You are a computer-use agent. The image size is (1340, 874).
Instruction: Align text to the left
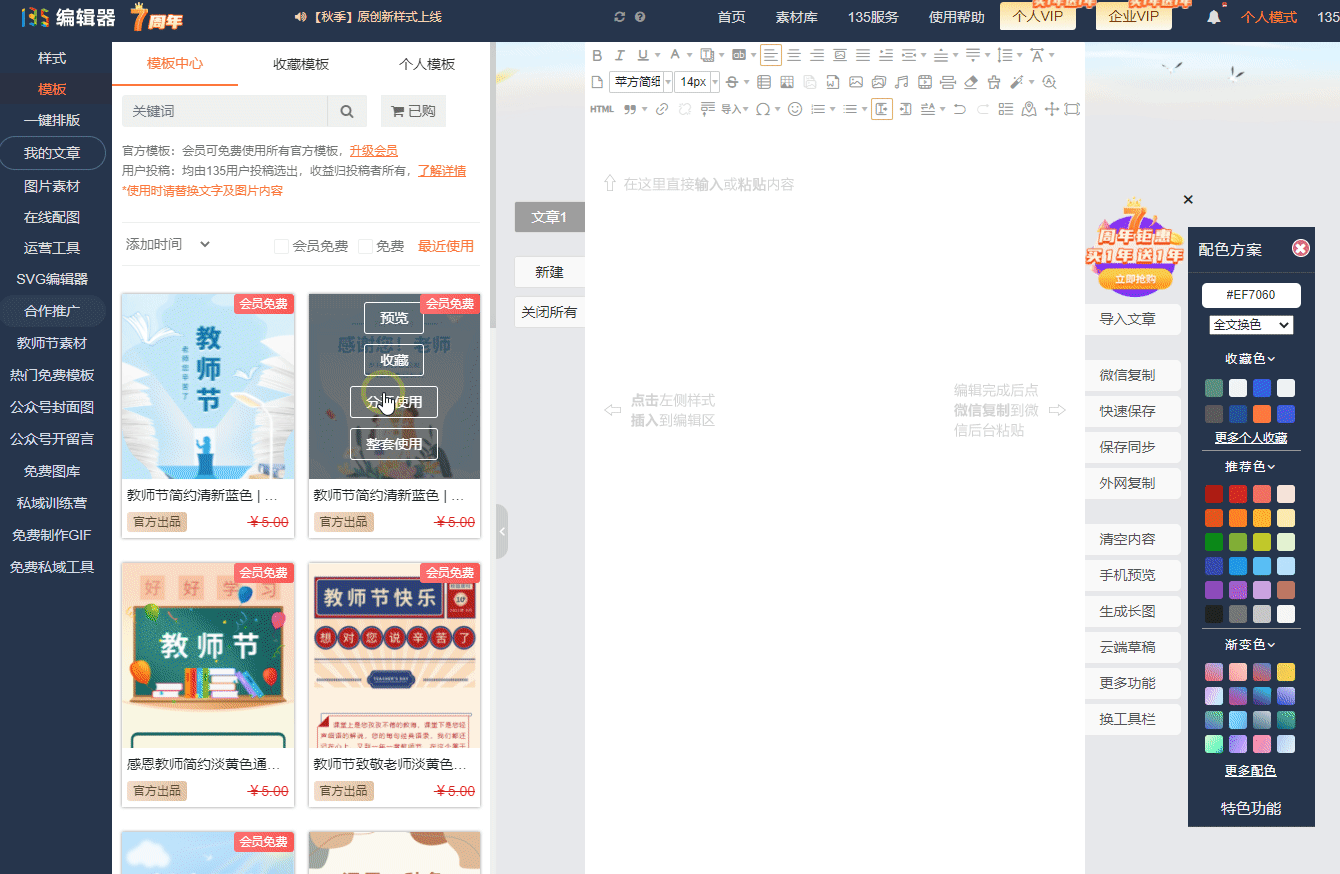coord(770,55)
